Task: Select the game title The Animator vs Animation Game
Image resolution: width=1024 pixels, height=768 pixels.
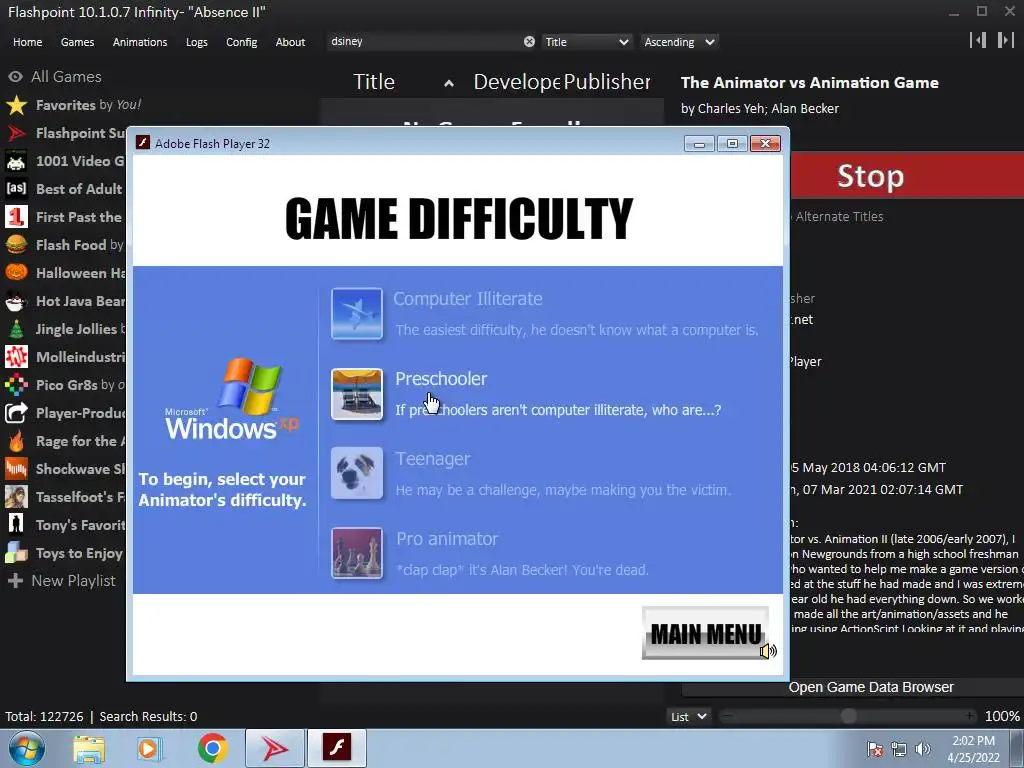Action: (x=810, y=83)
